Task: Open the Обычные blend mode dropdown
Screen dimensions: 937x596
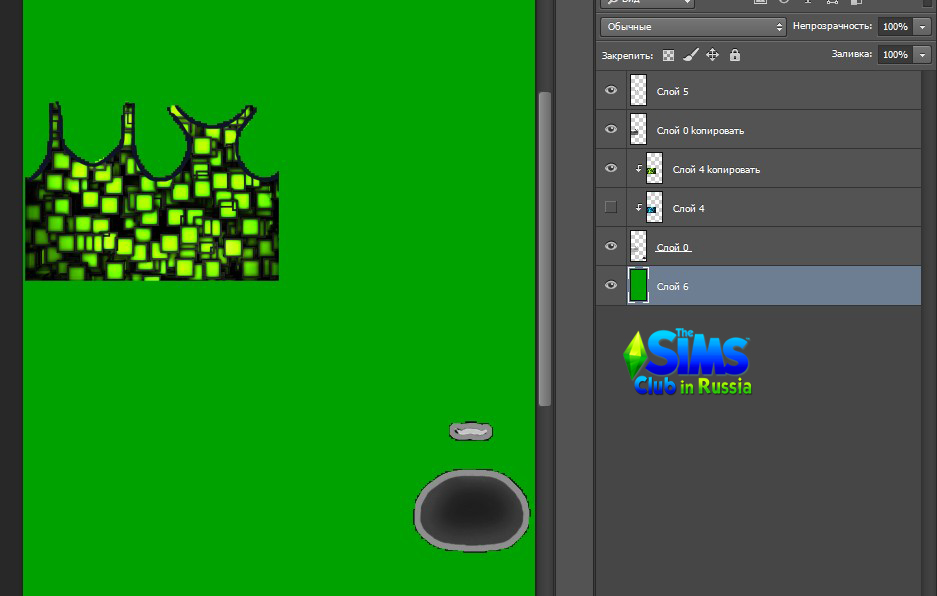Action: pyautogui.click(x=694, y=27)
